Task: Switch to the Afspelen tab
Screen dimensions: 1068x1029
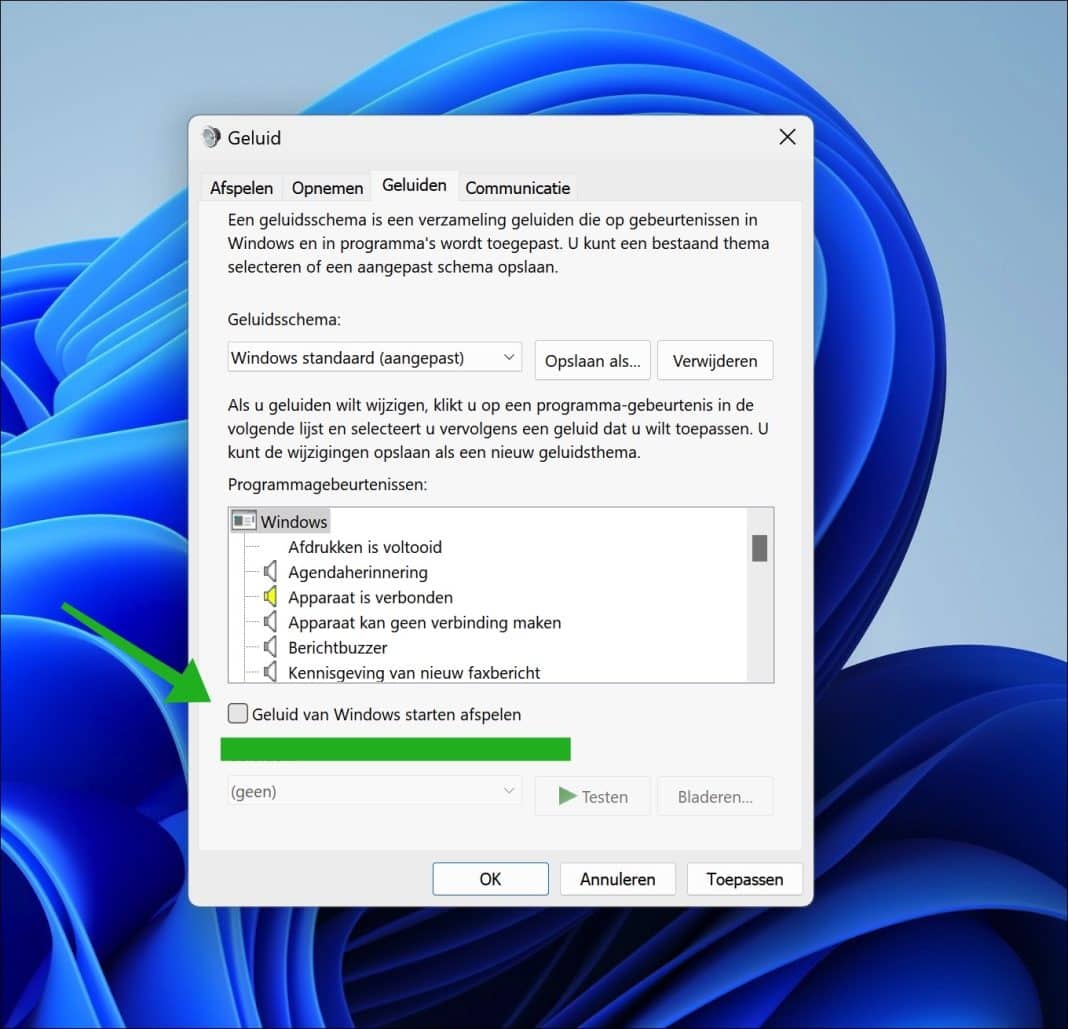Action: pyautogui.click(x=241, y=188)
